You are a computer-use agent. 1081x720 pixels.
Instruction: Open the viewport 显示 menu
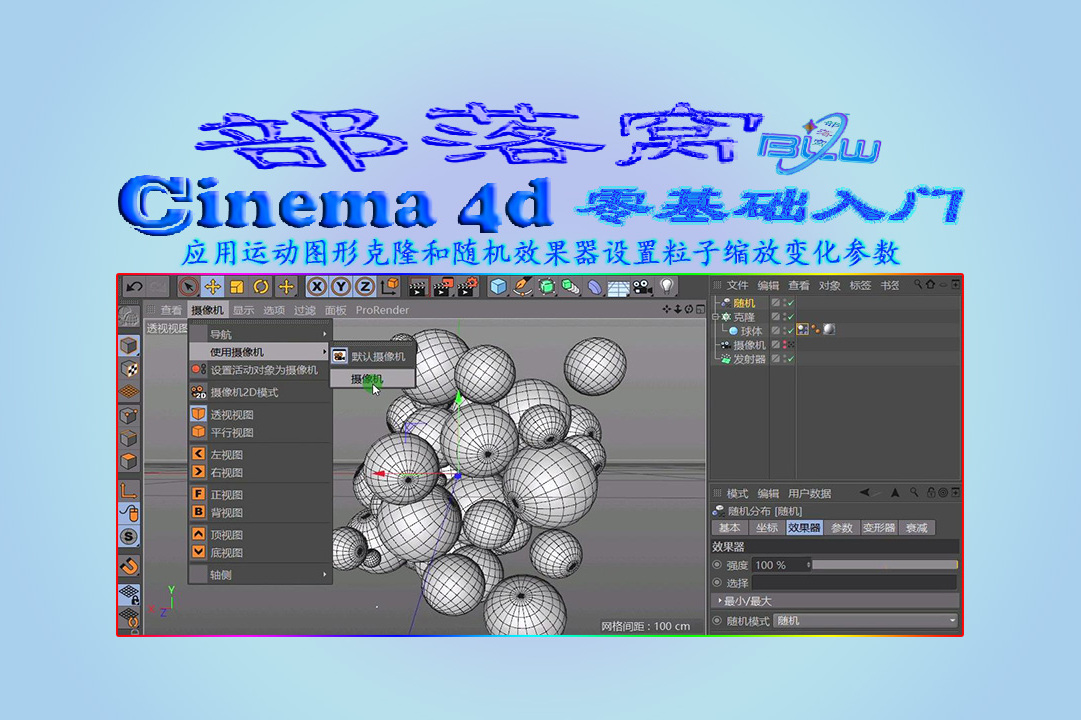click(243, 310)
